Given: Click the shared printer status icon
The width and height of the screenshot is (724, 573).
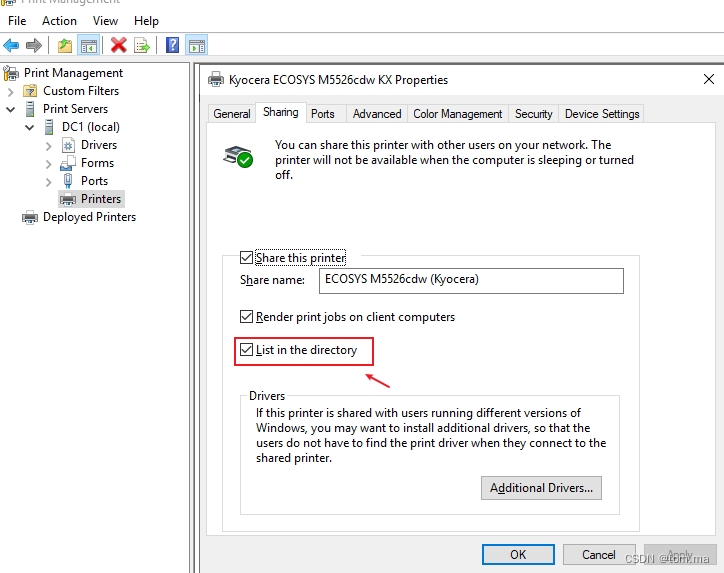Looking at the screenshot, I should point(238,157).
